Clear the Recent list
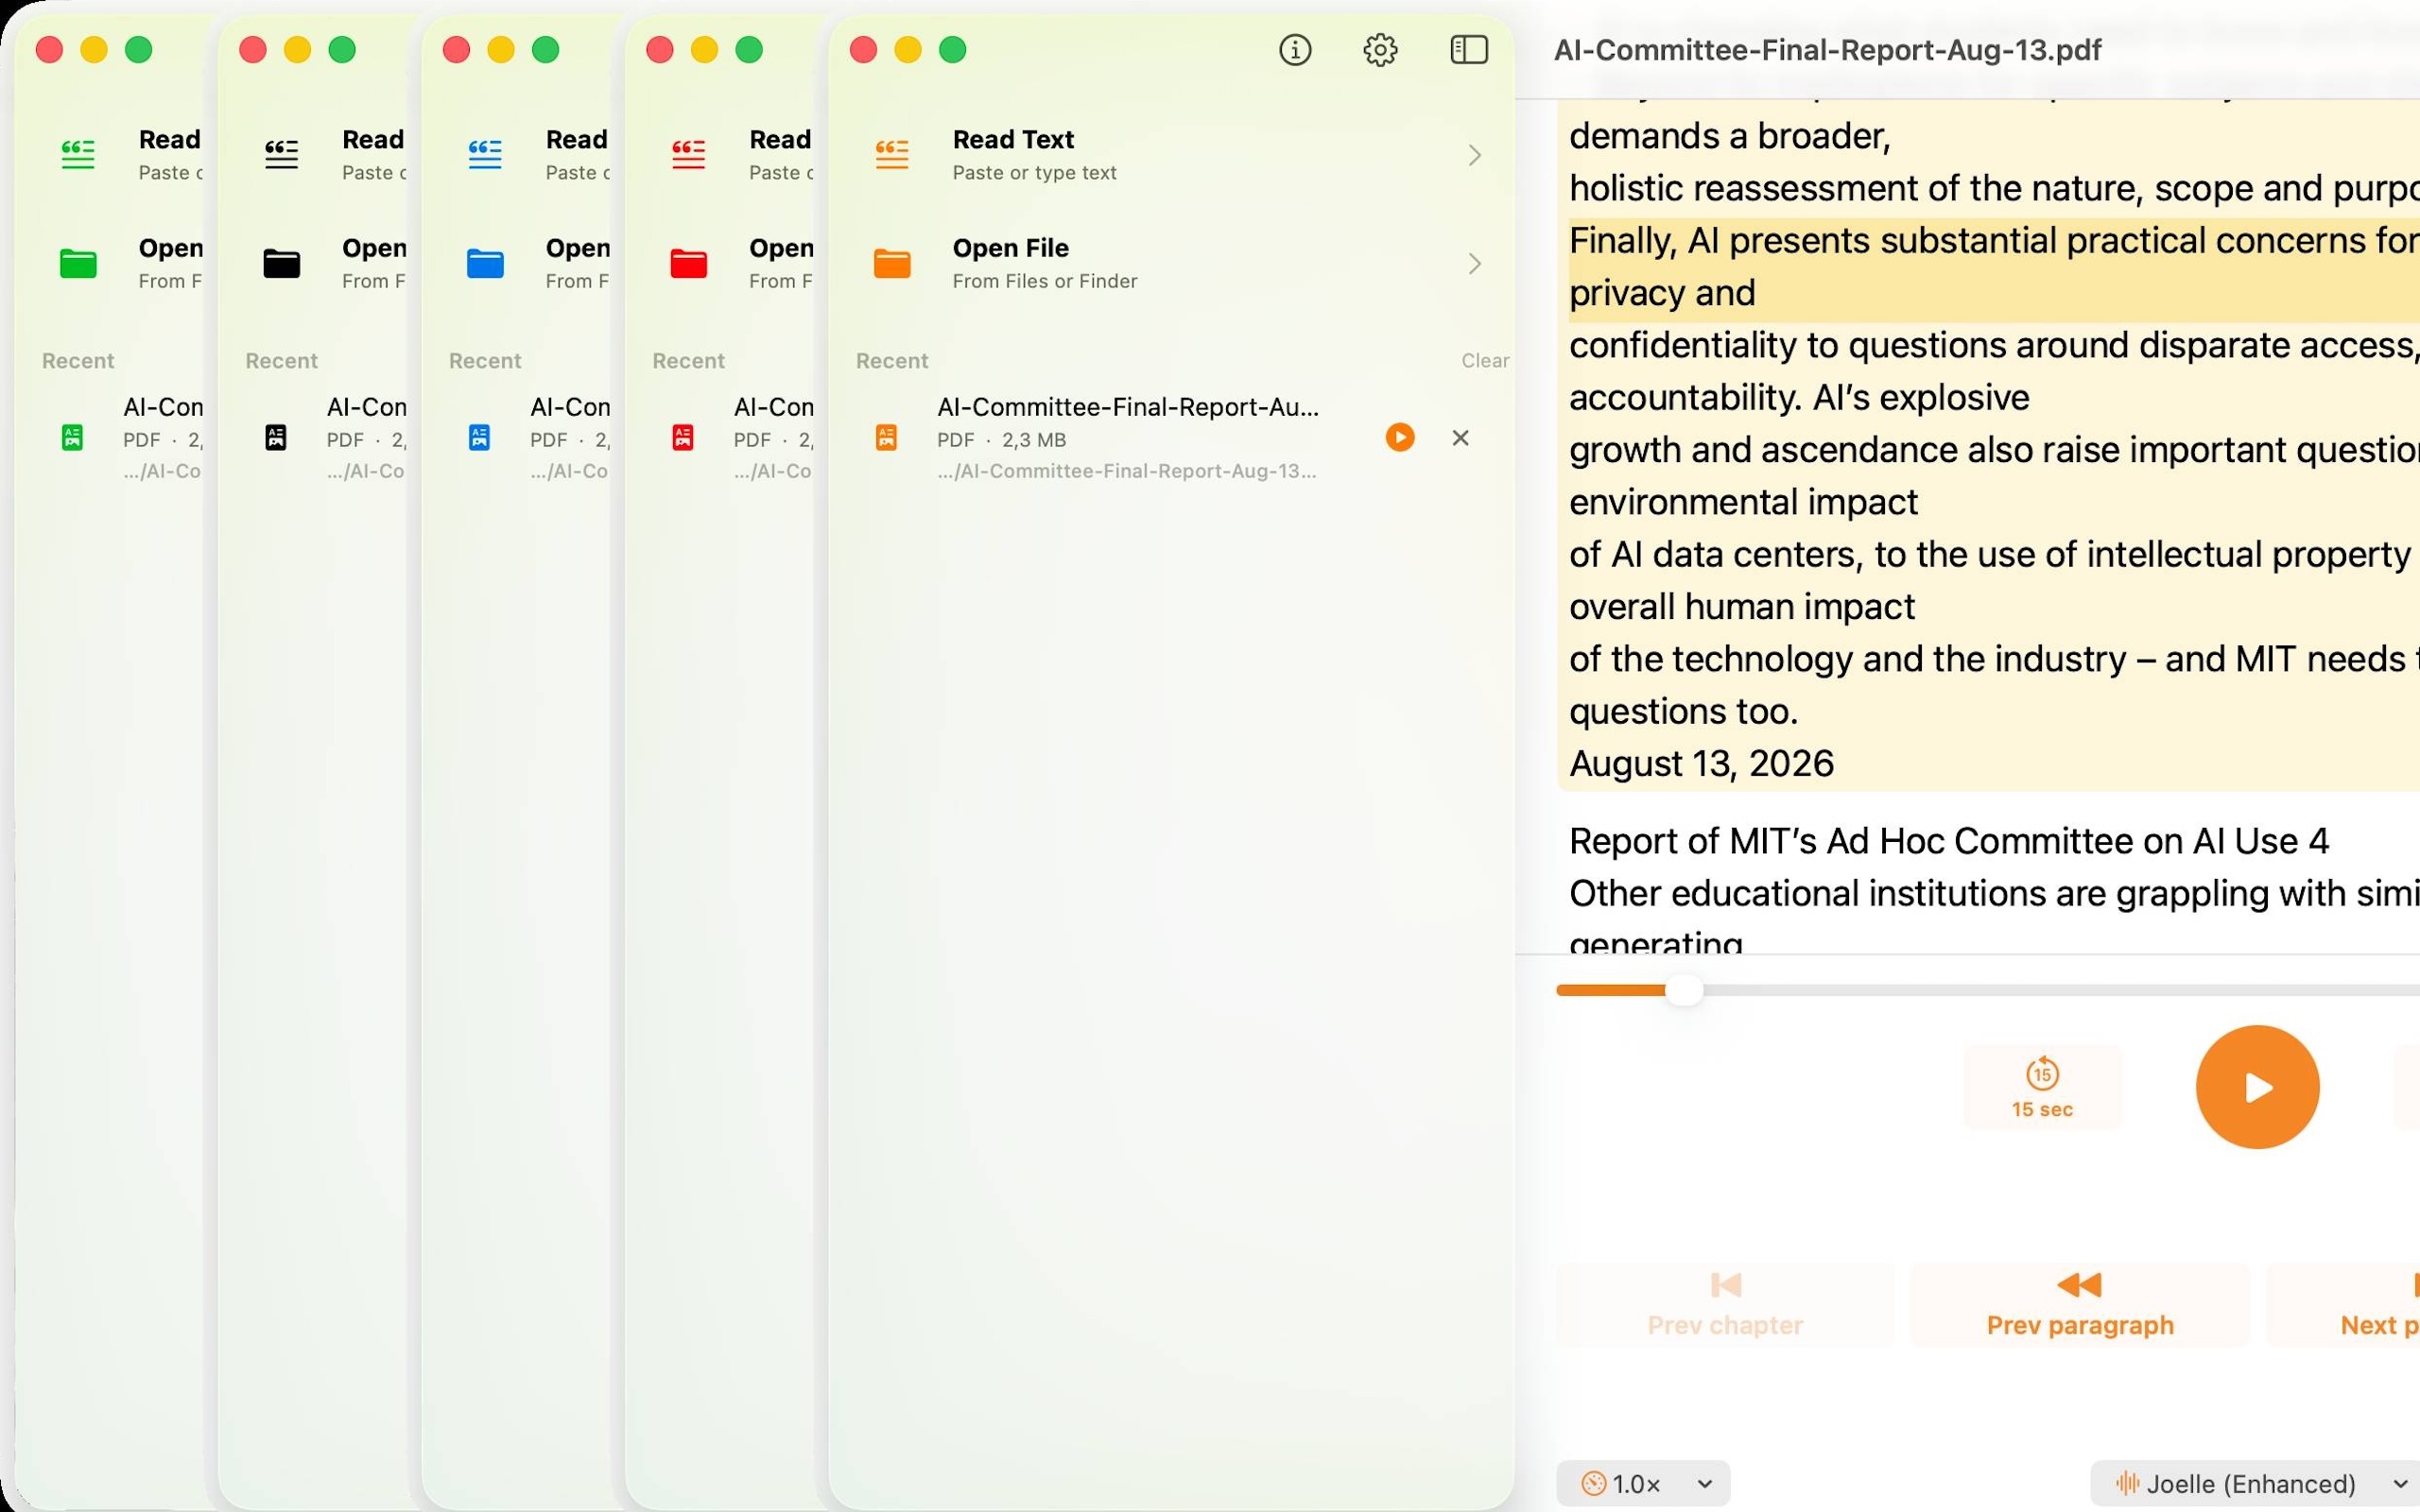The height and width of the screenshot is (1512, 2420). pos(1485,361)
